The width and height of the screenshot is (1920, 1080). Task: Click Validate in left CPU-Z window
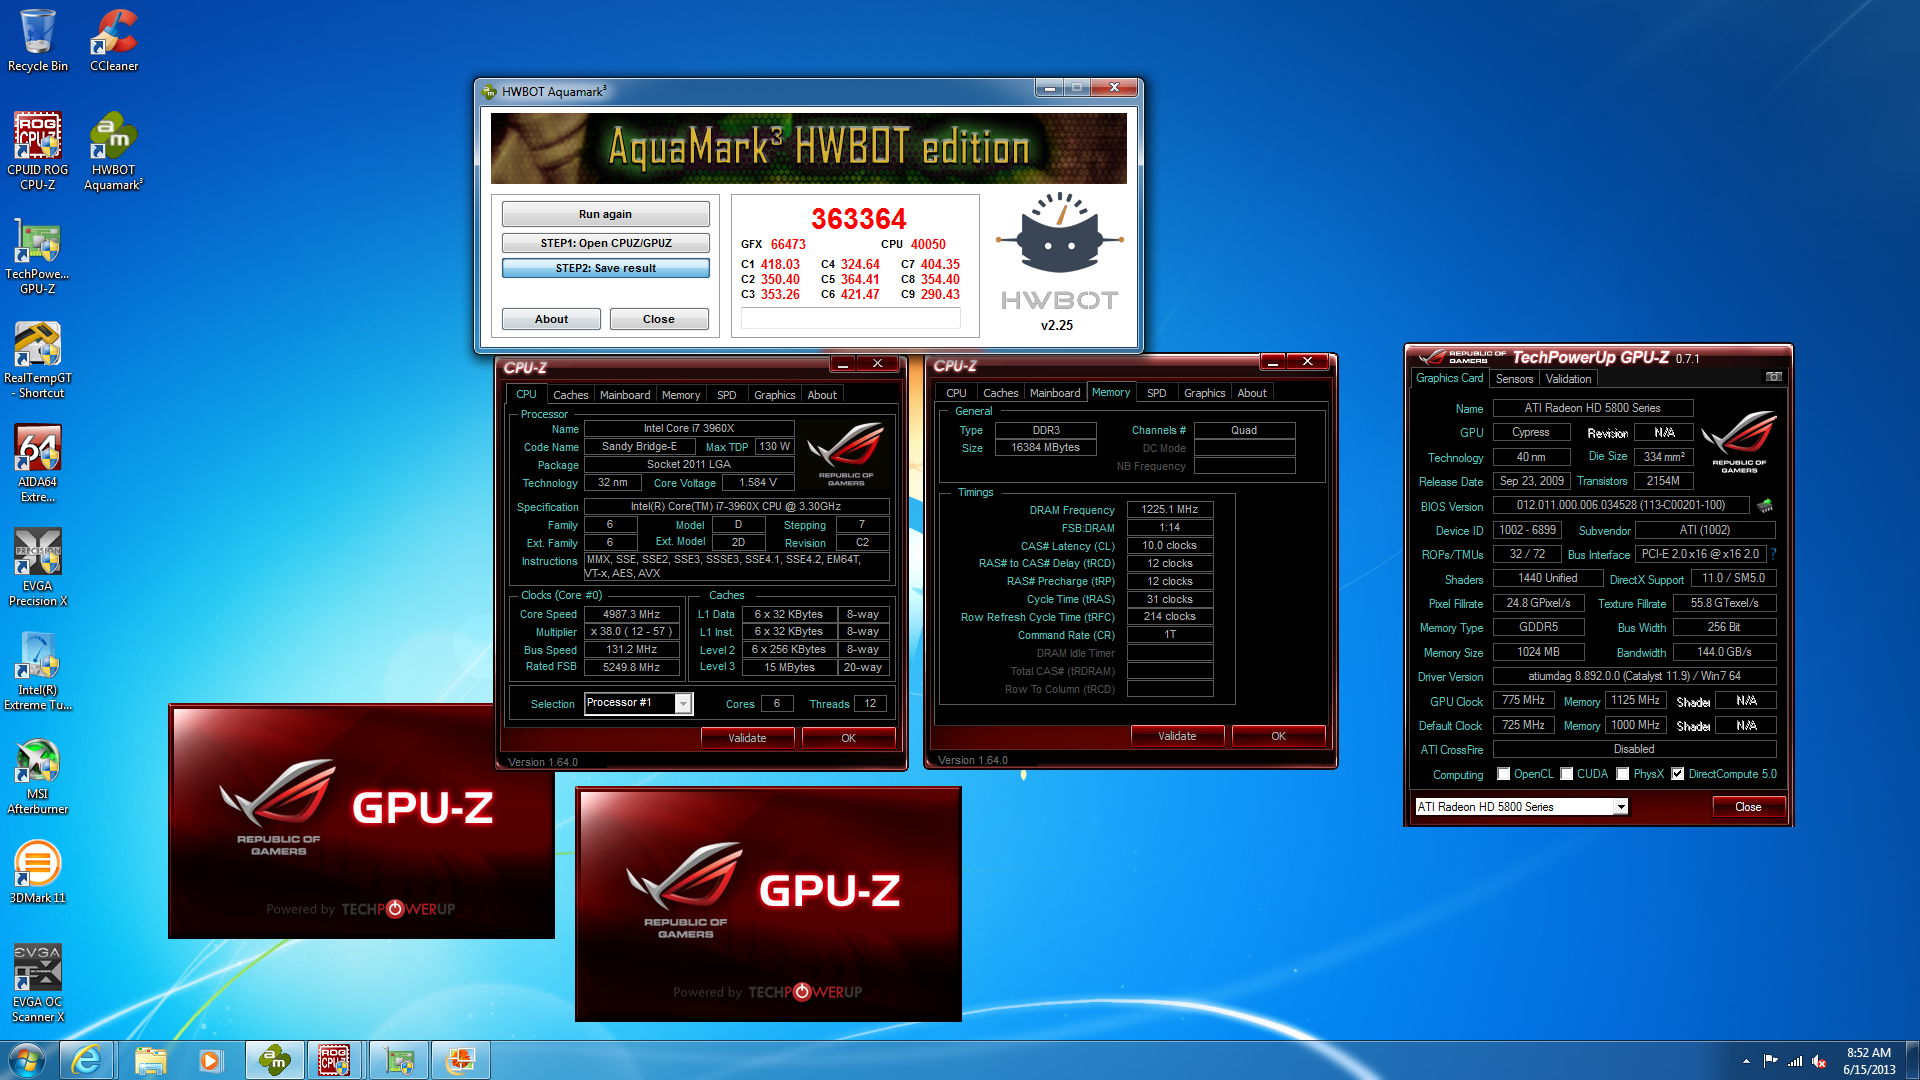(x=747, y=738)
